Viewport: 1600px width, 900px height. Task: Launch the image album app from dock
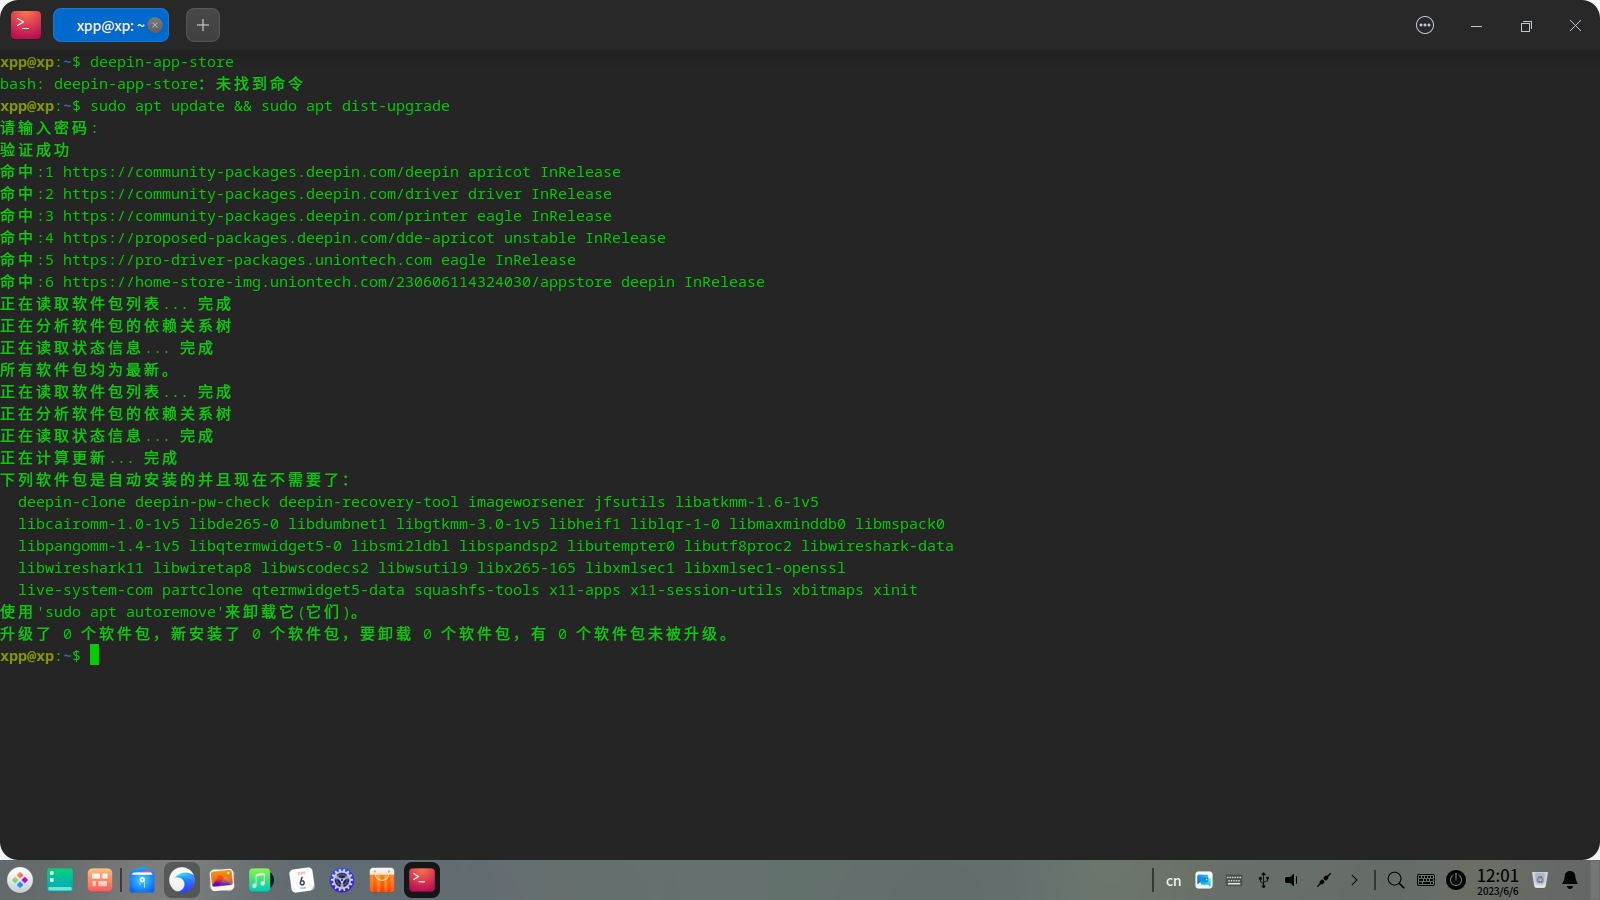[222, 880]
